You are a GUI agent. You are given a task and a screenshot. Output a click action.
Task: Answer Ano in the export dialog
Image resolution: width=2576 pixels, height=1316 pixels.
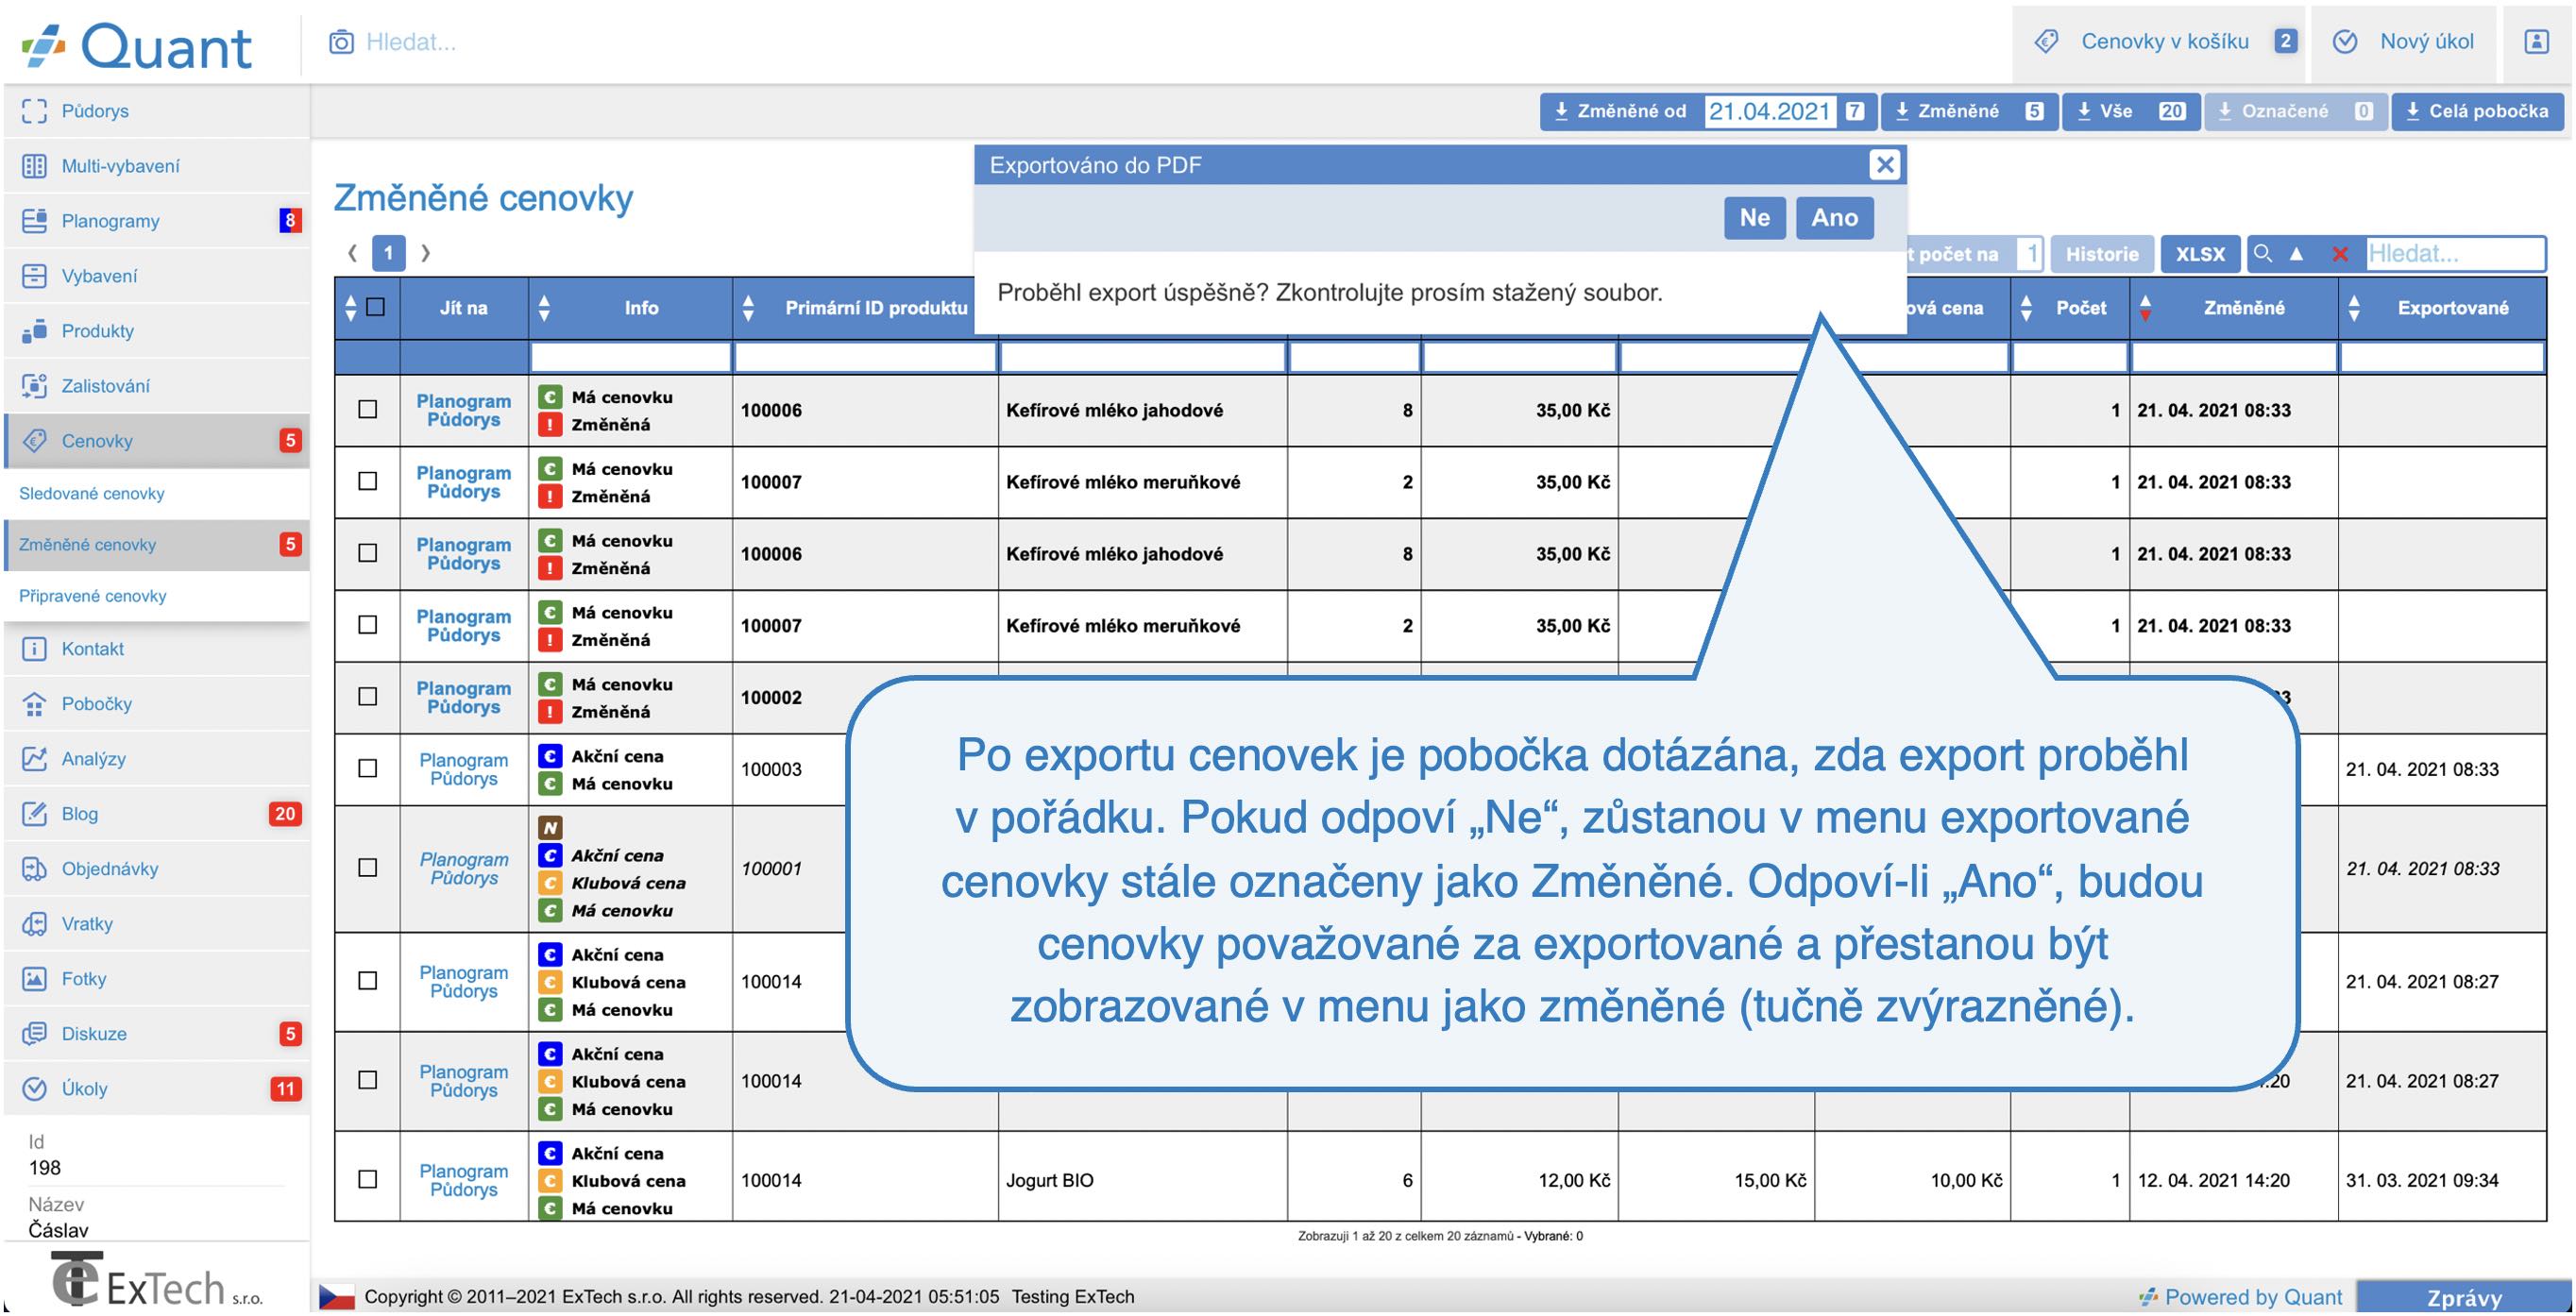1835,218
